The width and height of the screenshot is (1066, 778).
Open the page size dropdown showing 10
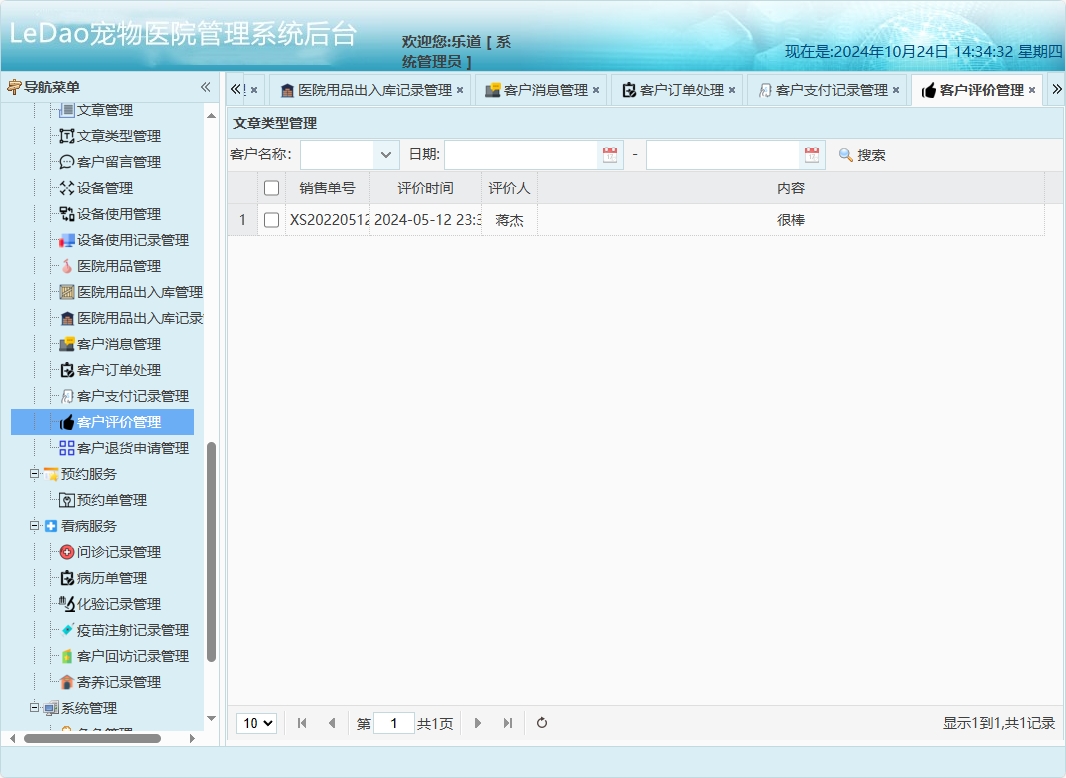pos(256,722)
